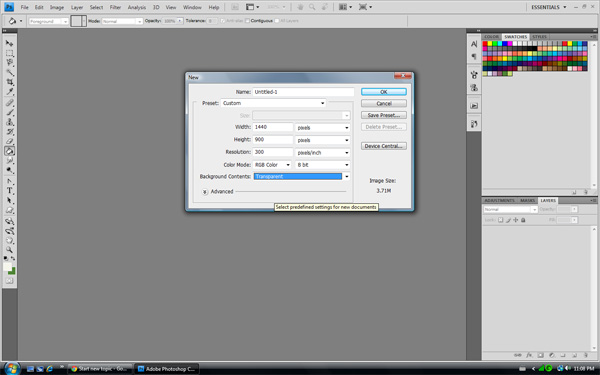Switch to the Masks tab

[x=527, y=201]
